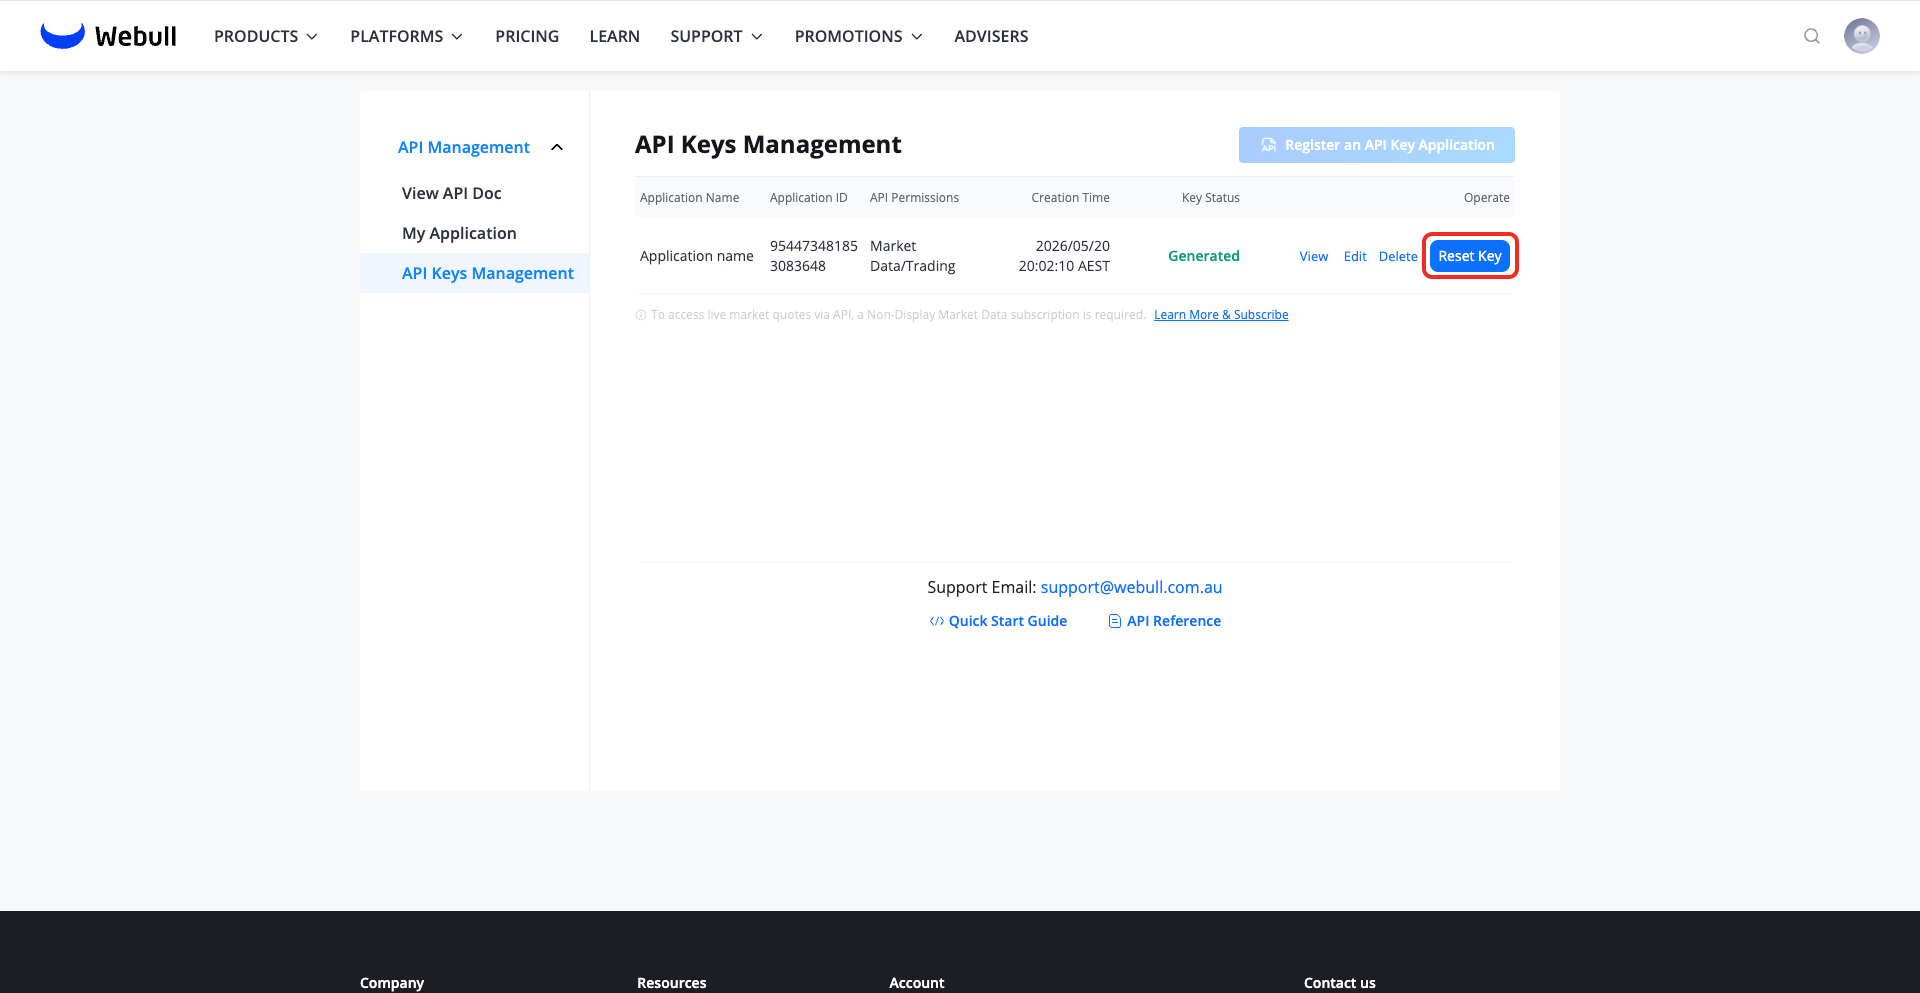Screen dimensions: 1920x993
Task: Click the Webull logo
Action: 108,36
